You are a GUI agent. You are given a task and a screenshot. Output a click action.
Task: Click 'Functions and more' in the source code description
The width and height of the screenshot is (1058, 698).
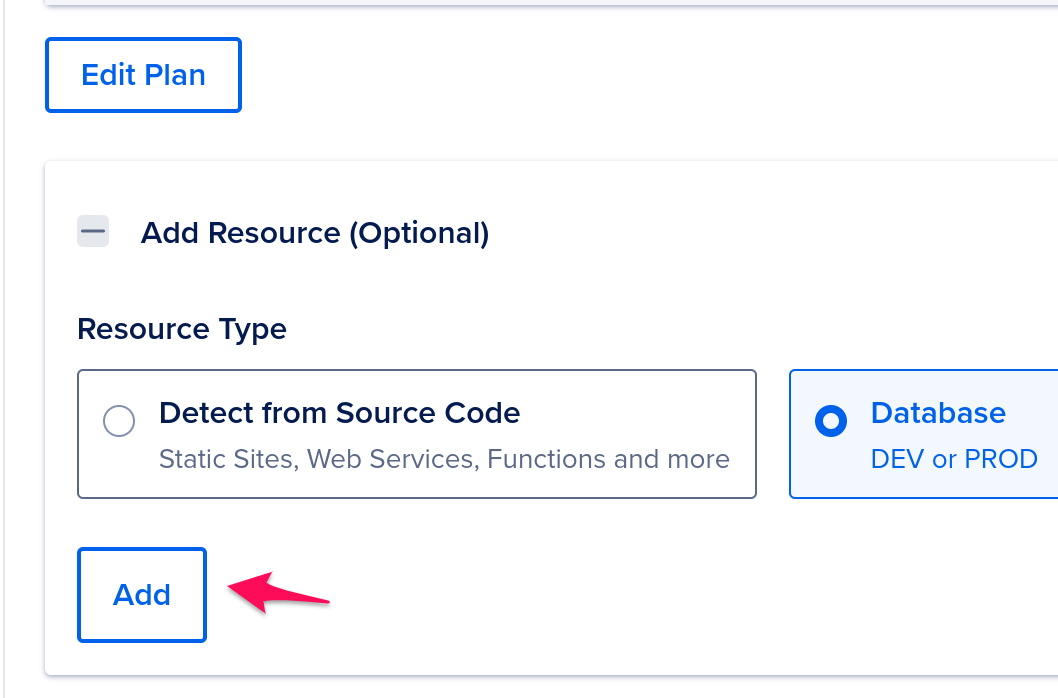click(608, 459)
